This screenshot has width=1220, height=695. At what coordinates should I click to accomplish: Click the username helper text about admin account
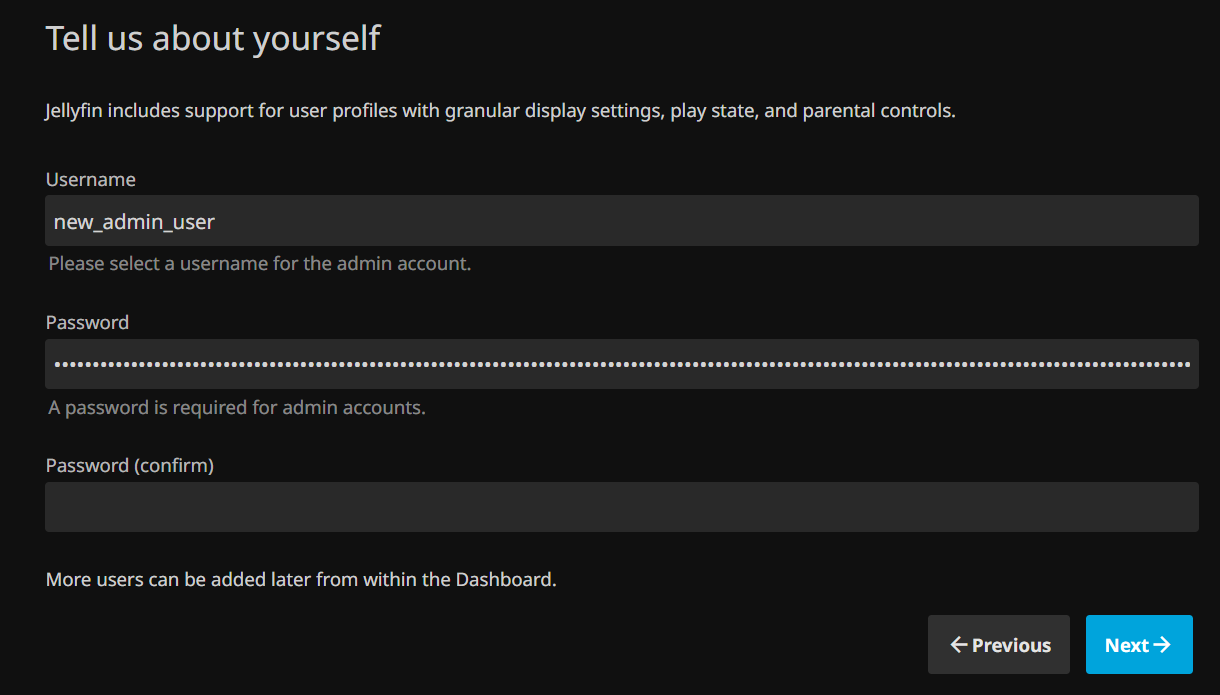point(260,265)
